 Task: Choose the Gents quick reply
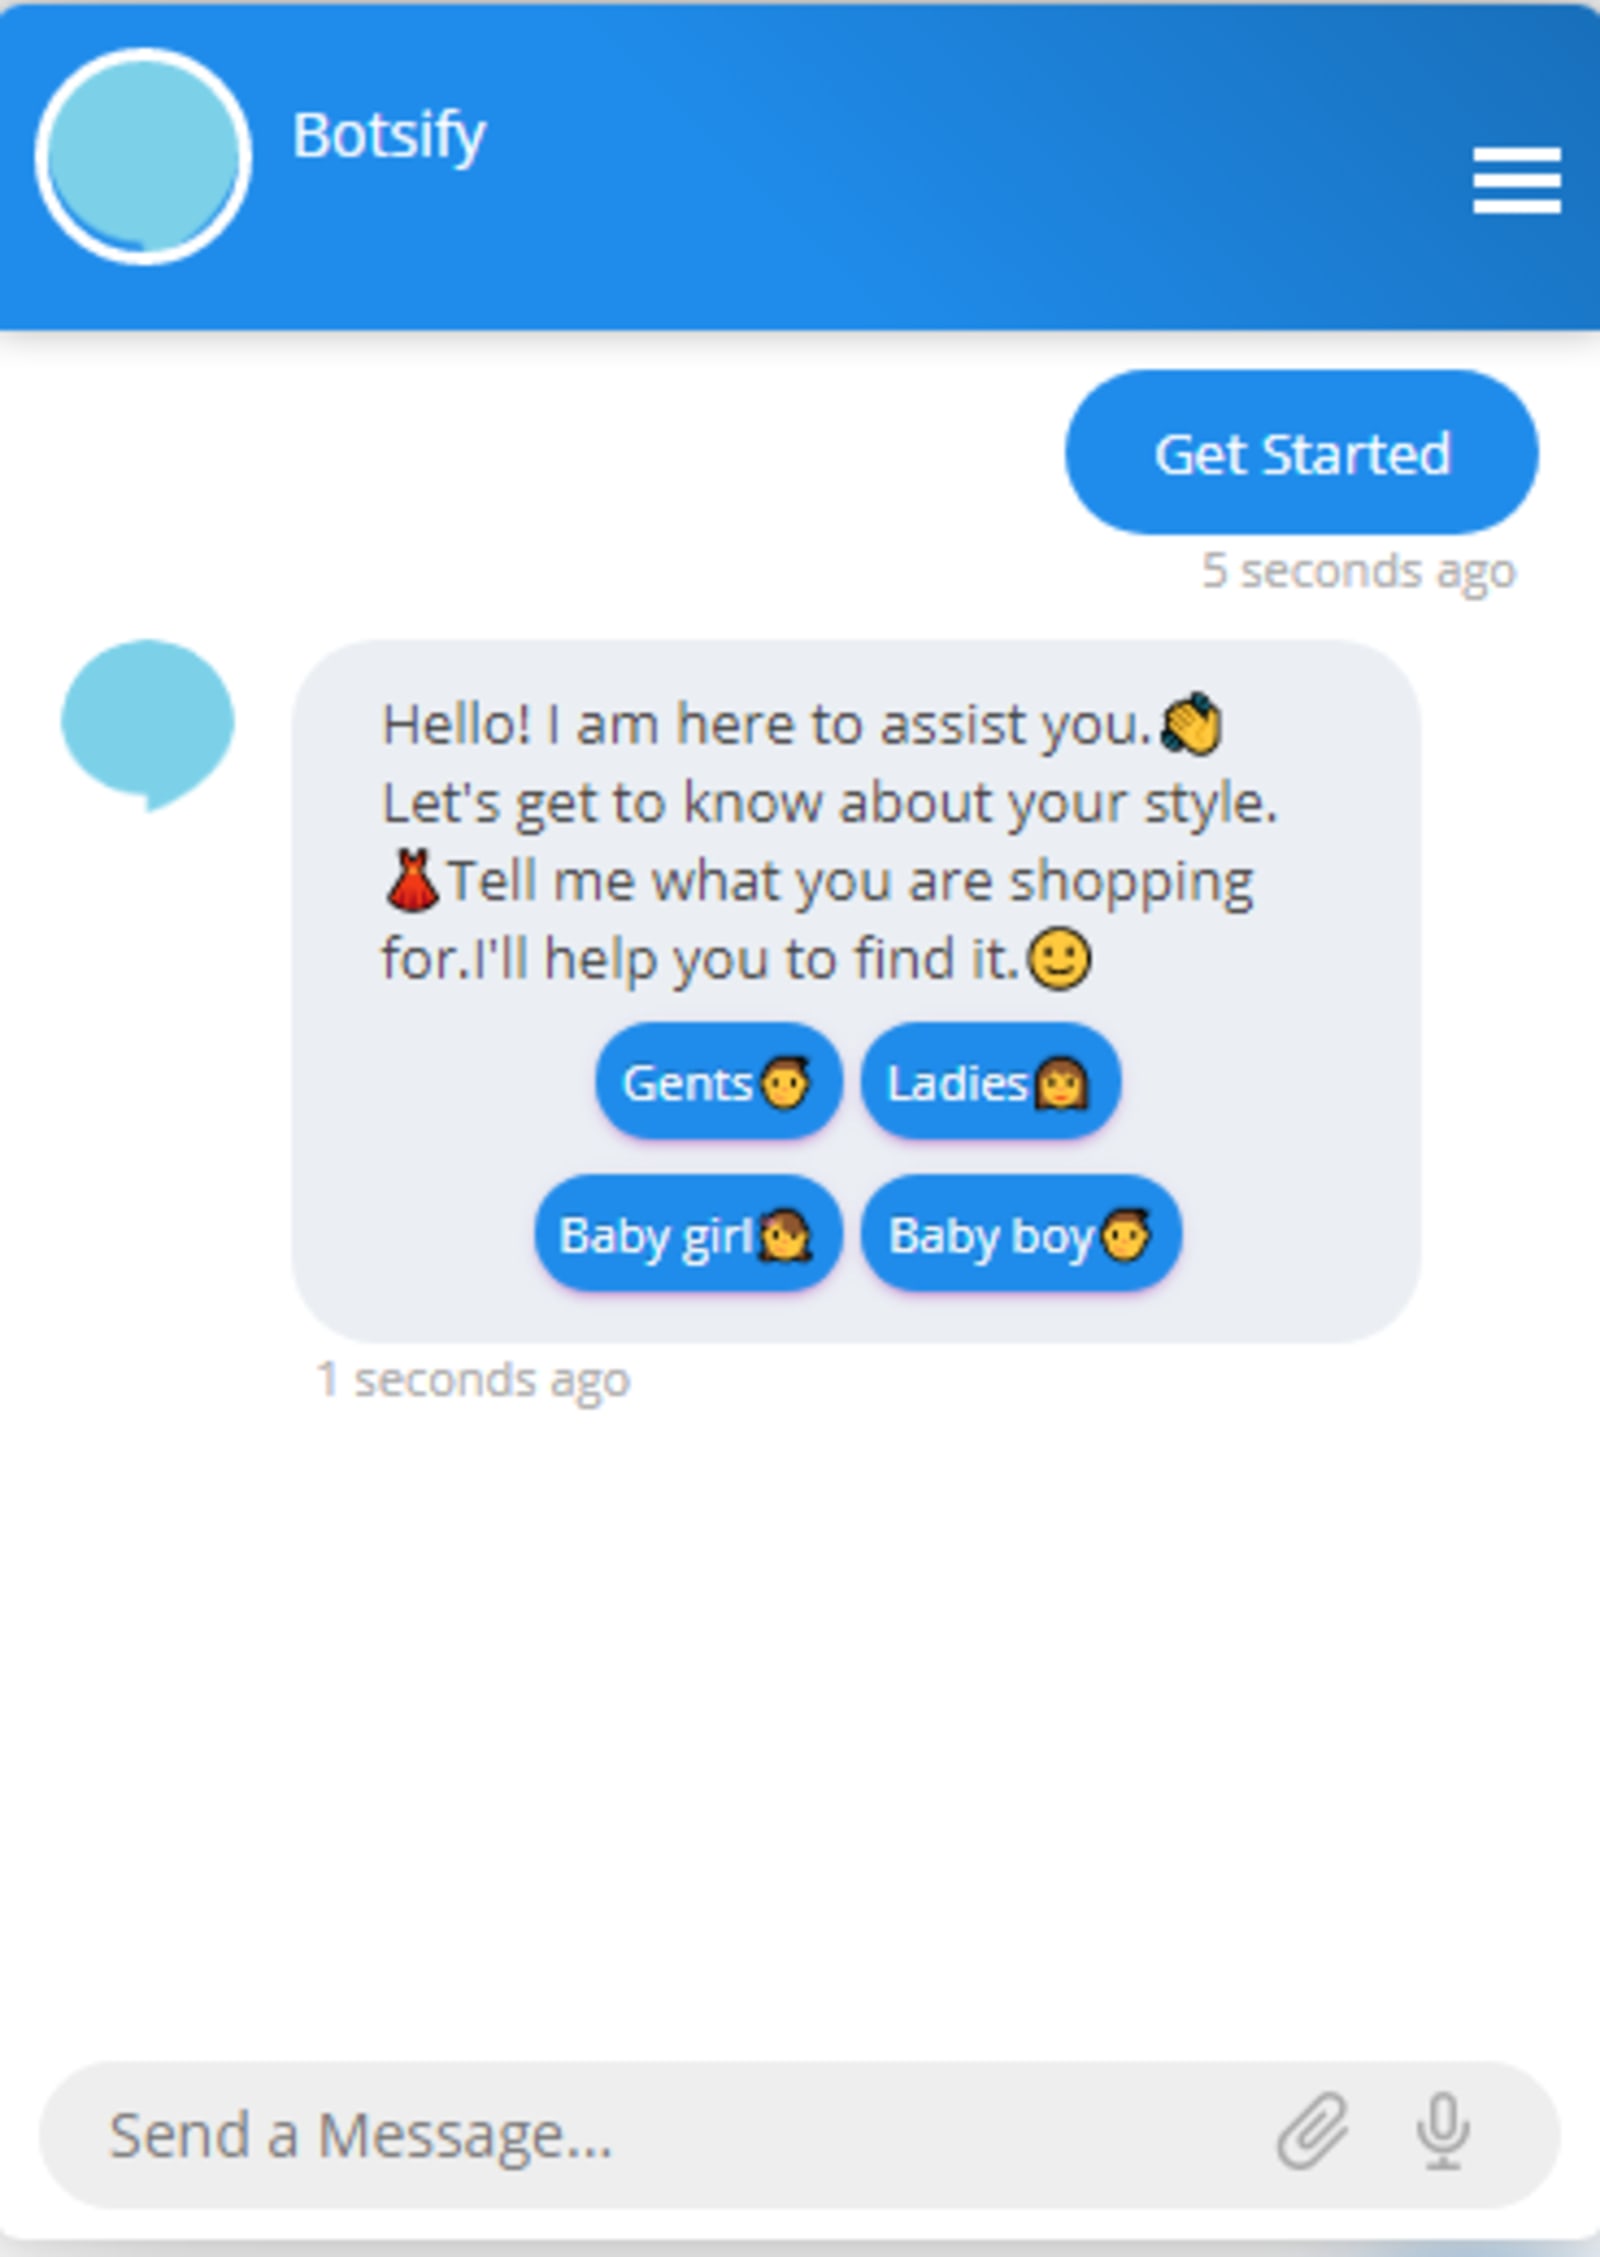point(718,1082)
